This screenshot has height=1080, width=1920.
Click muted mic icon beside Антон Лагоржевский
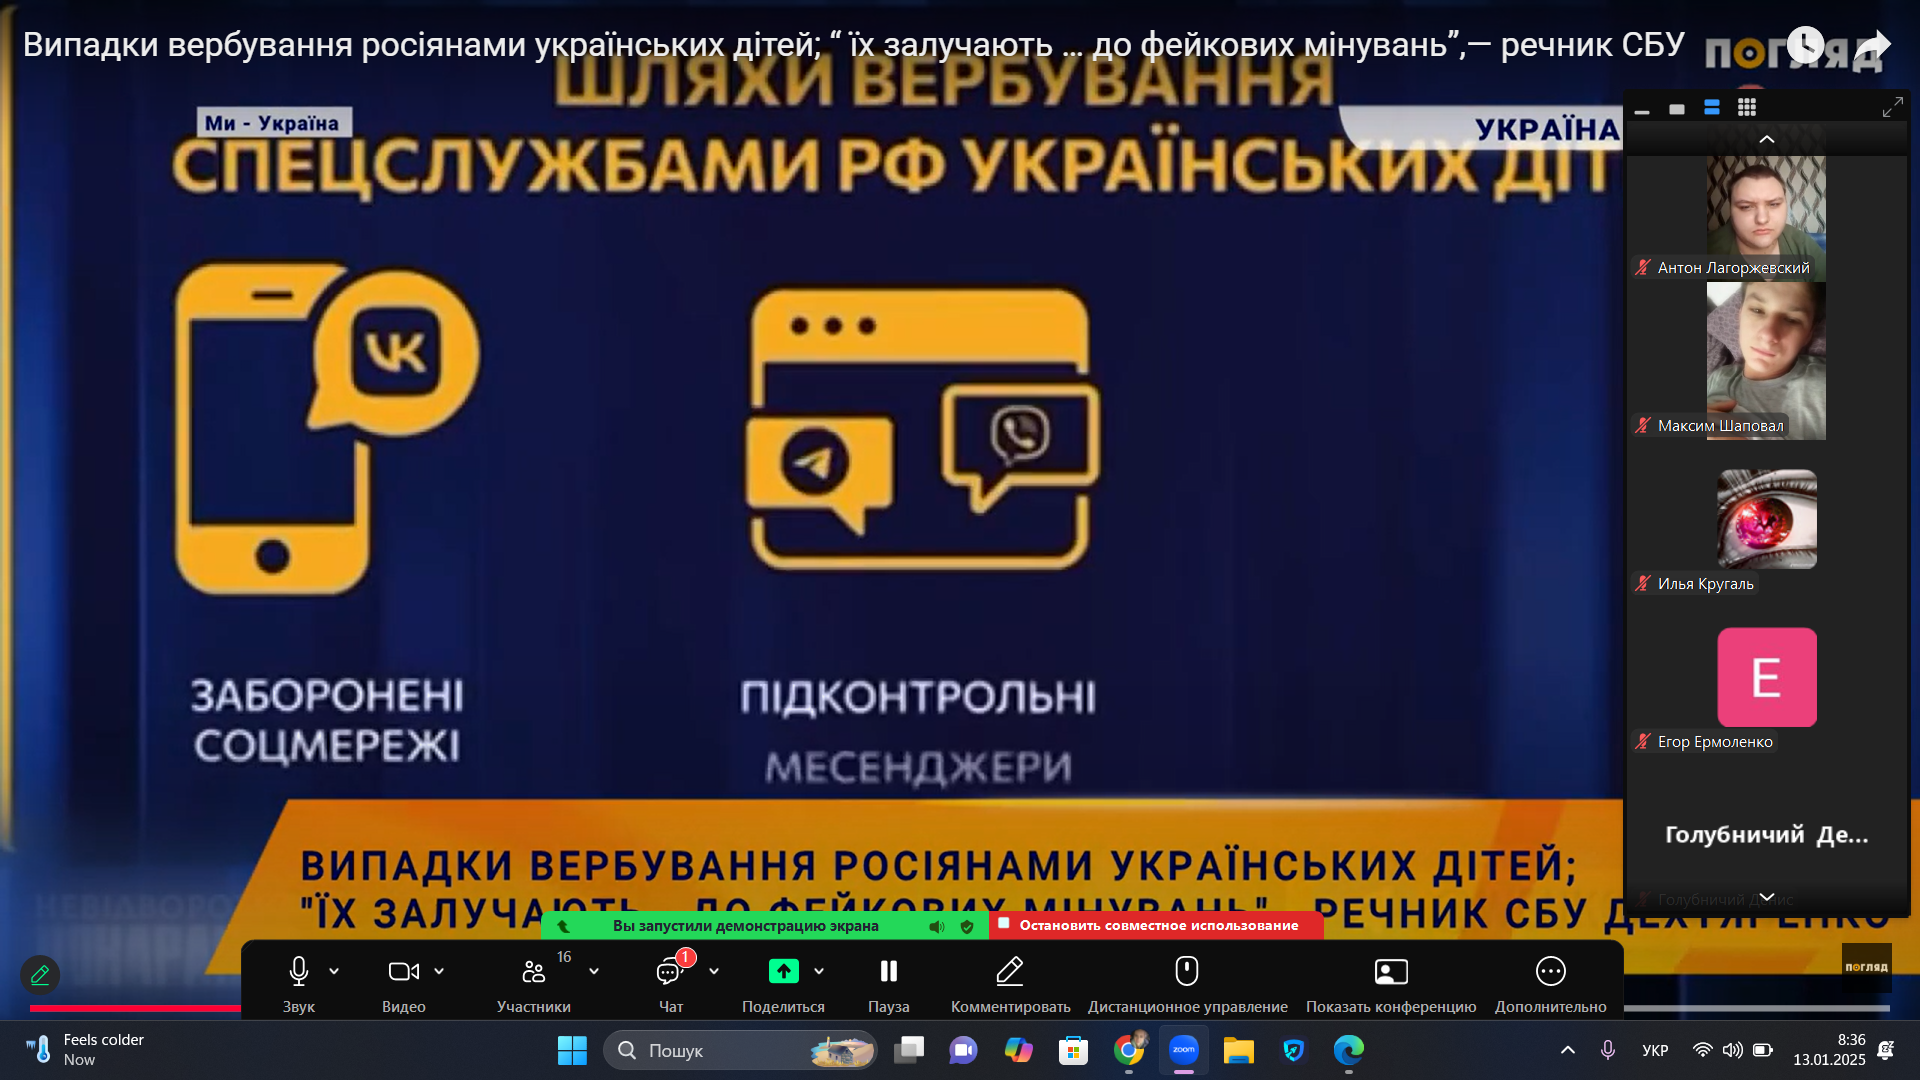(1643, 267)
